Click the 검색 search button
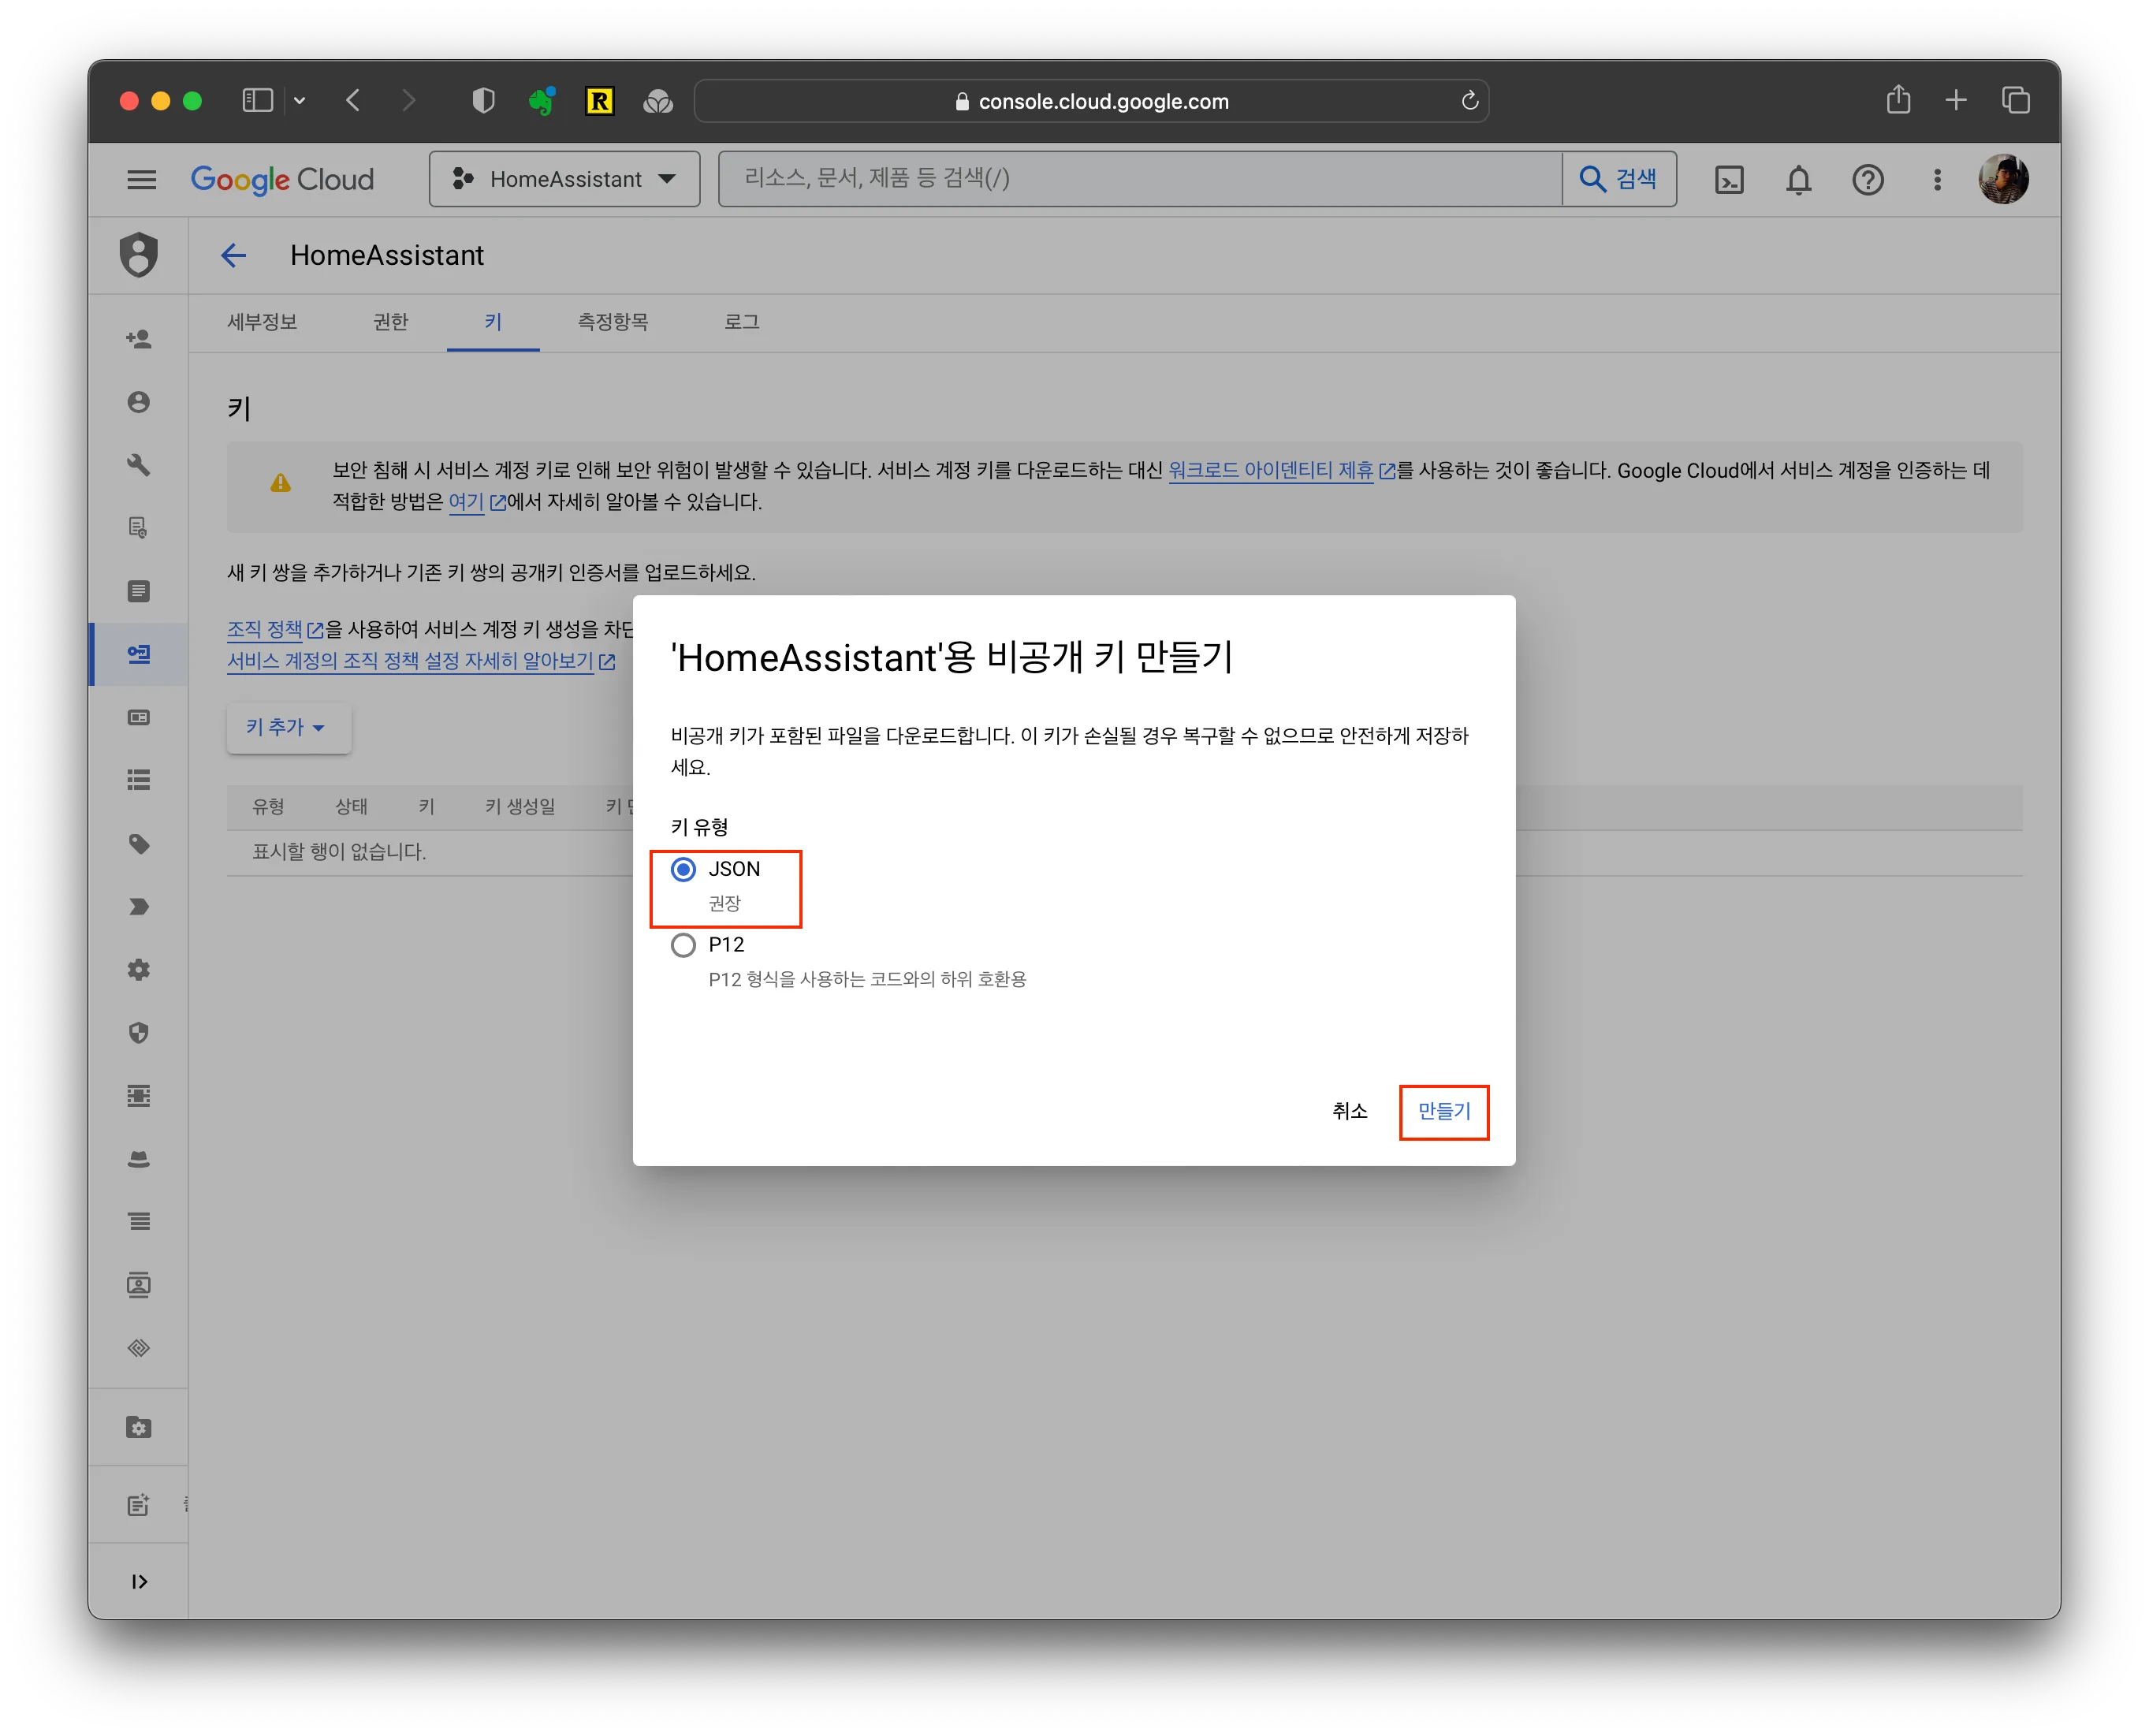The height and width of the screenshot is (1736, 2149). pyautogui.click(x=1619, y=179)
